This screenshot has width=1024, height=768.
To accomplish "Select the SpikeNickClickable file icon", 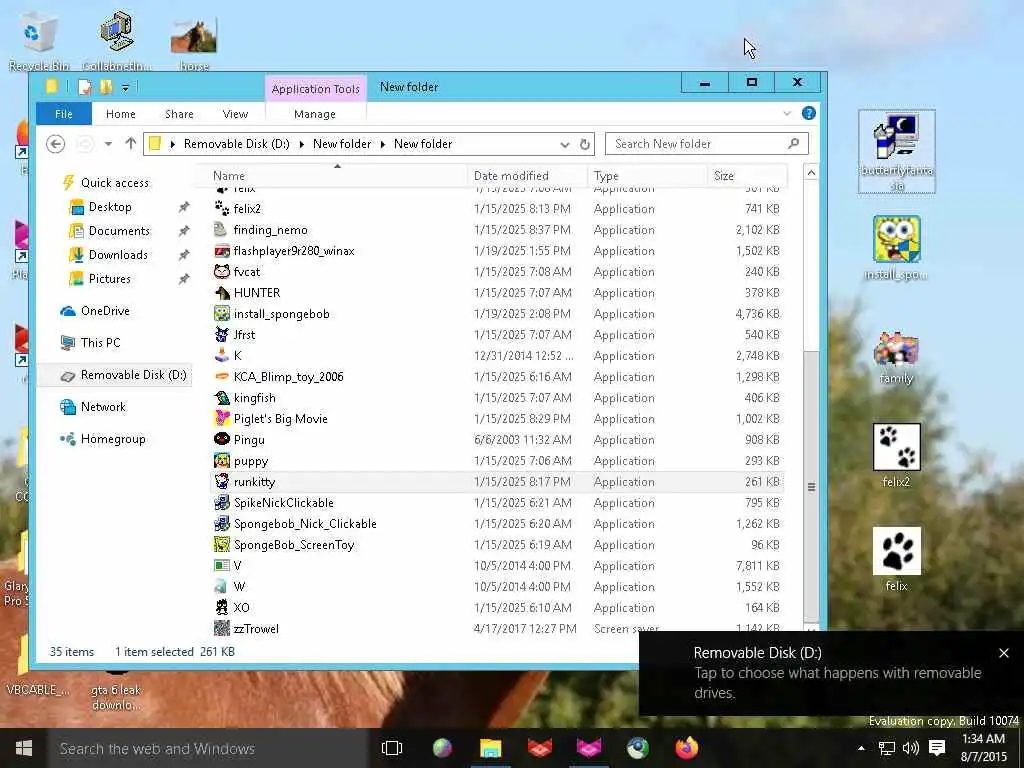I will pyautogui.click(x=222, y=503).
